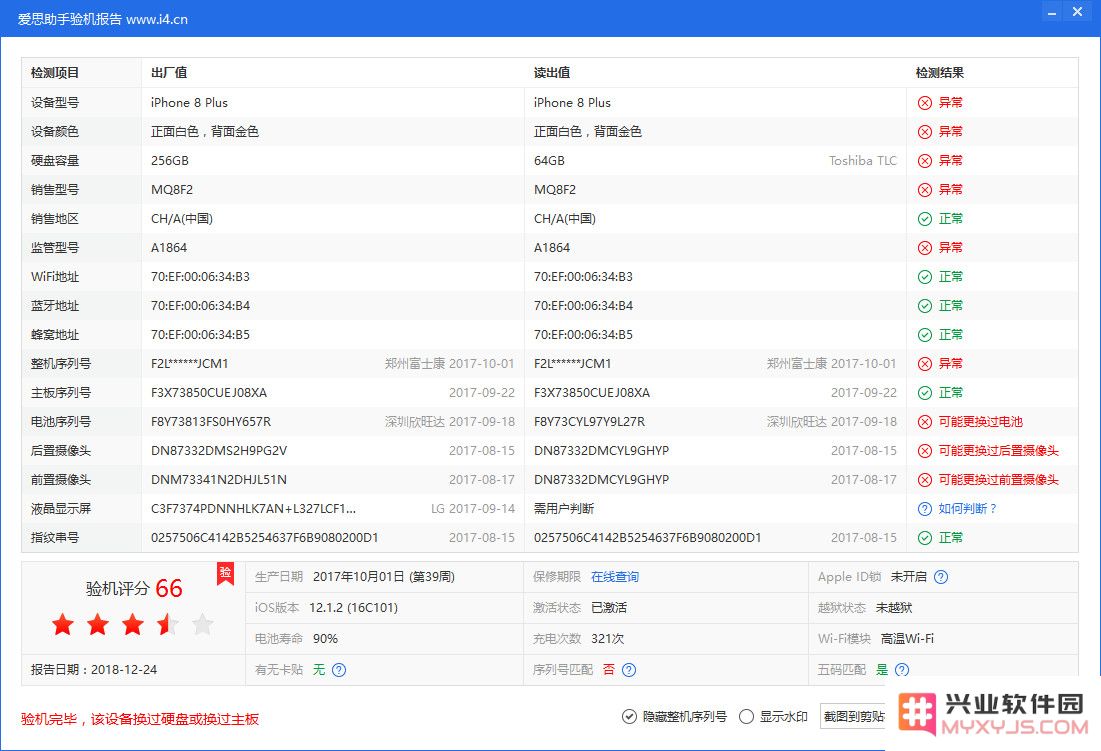The image size is (1101, 751).
Task: Click the score 66 value
Action: (x=169, y=588)
